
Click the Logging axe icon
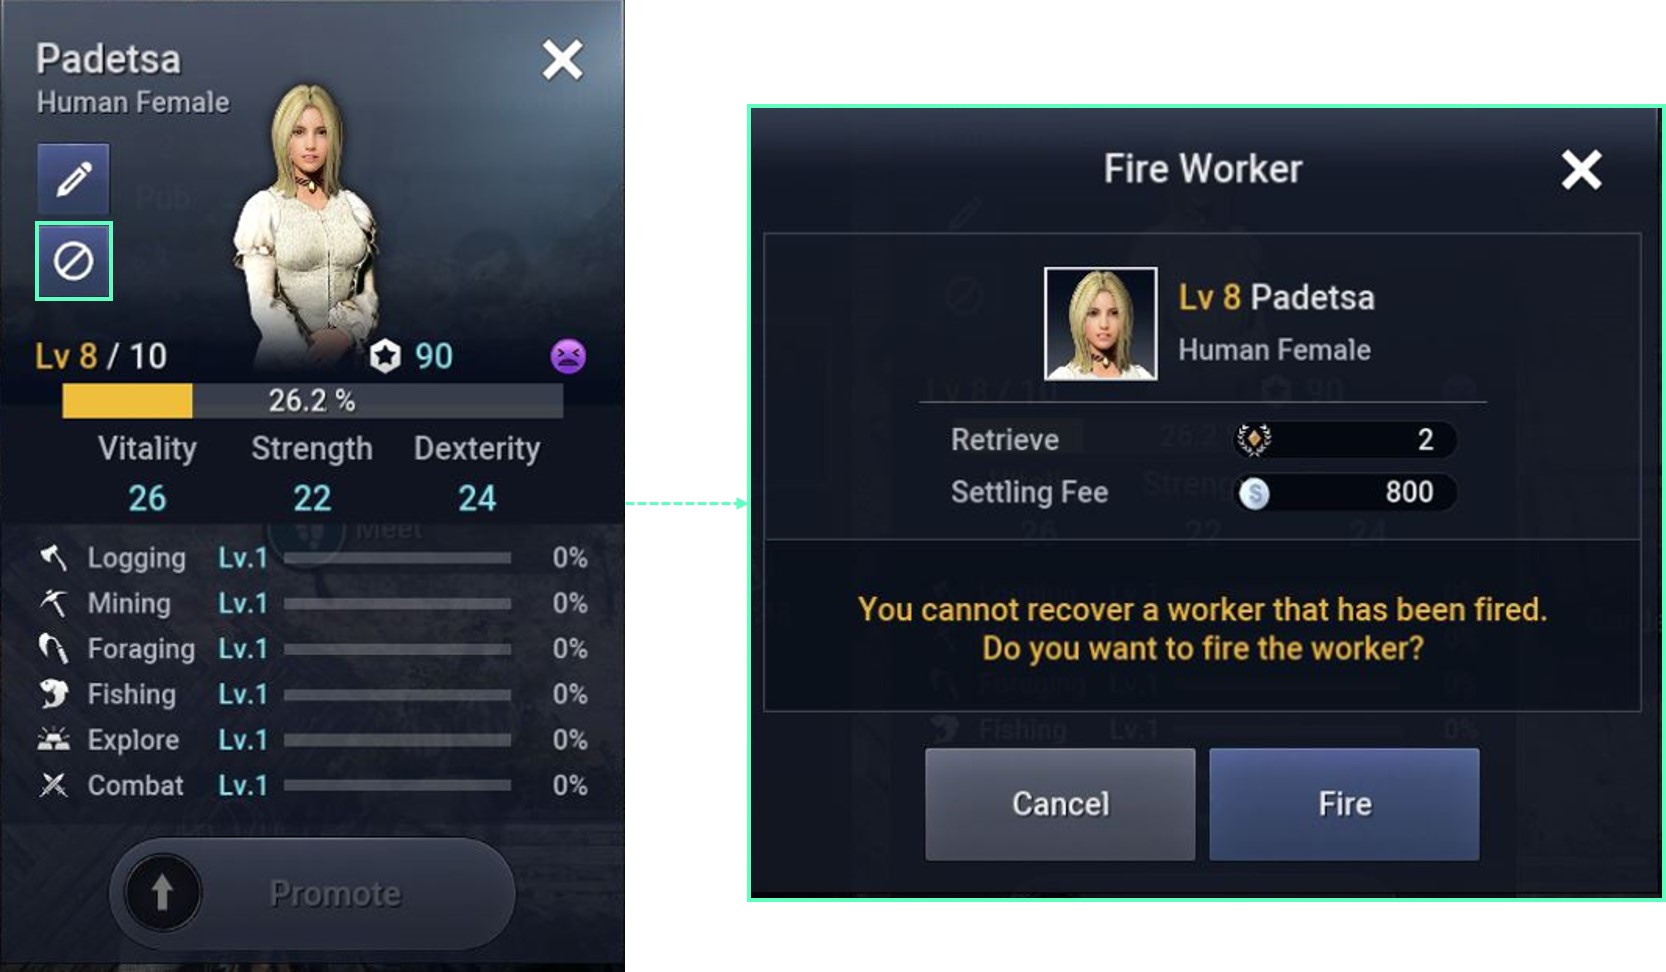tap(53, 558)
